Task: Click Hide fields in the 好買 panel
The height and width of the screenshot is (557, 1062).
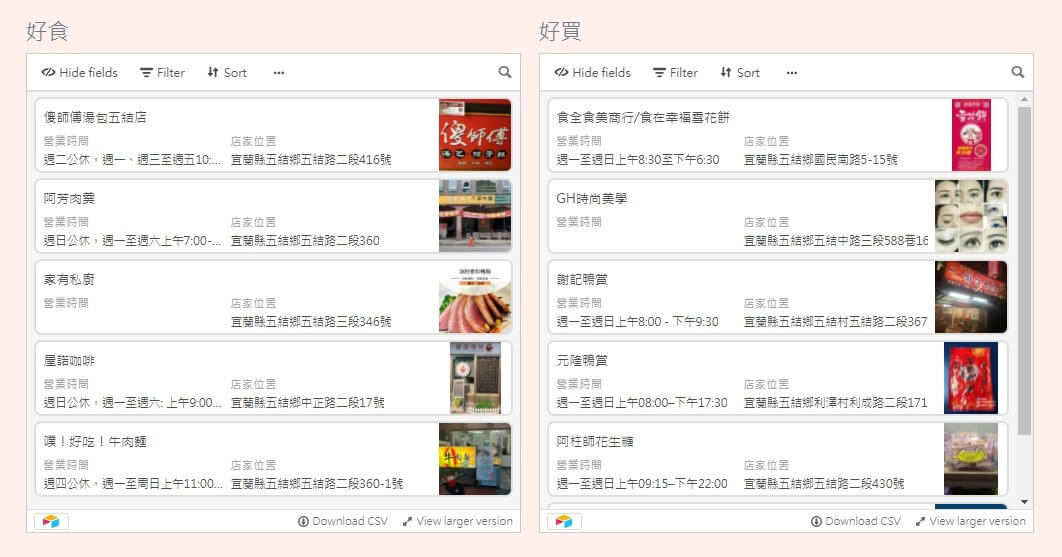Action: point(592,73)
